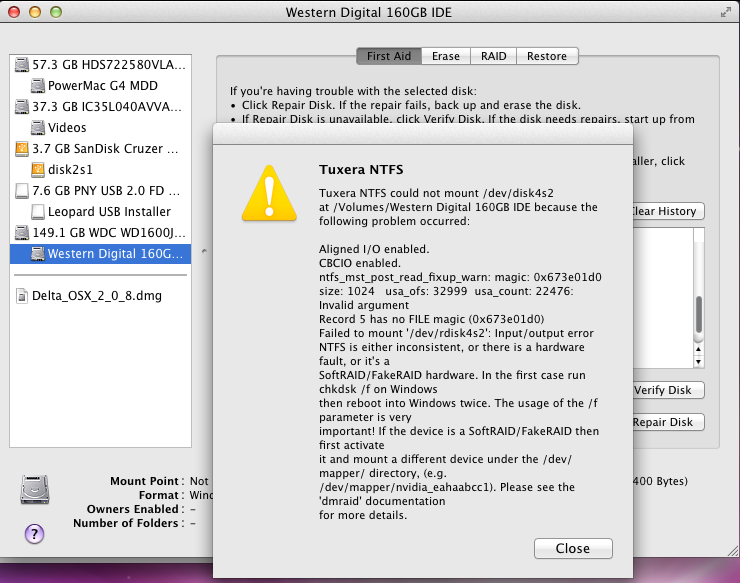Click the 57.3 GB HDS722580VLA drive icon

(x=22, y=64)
